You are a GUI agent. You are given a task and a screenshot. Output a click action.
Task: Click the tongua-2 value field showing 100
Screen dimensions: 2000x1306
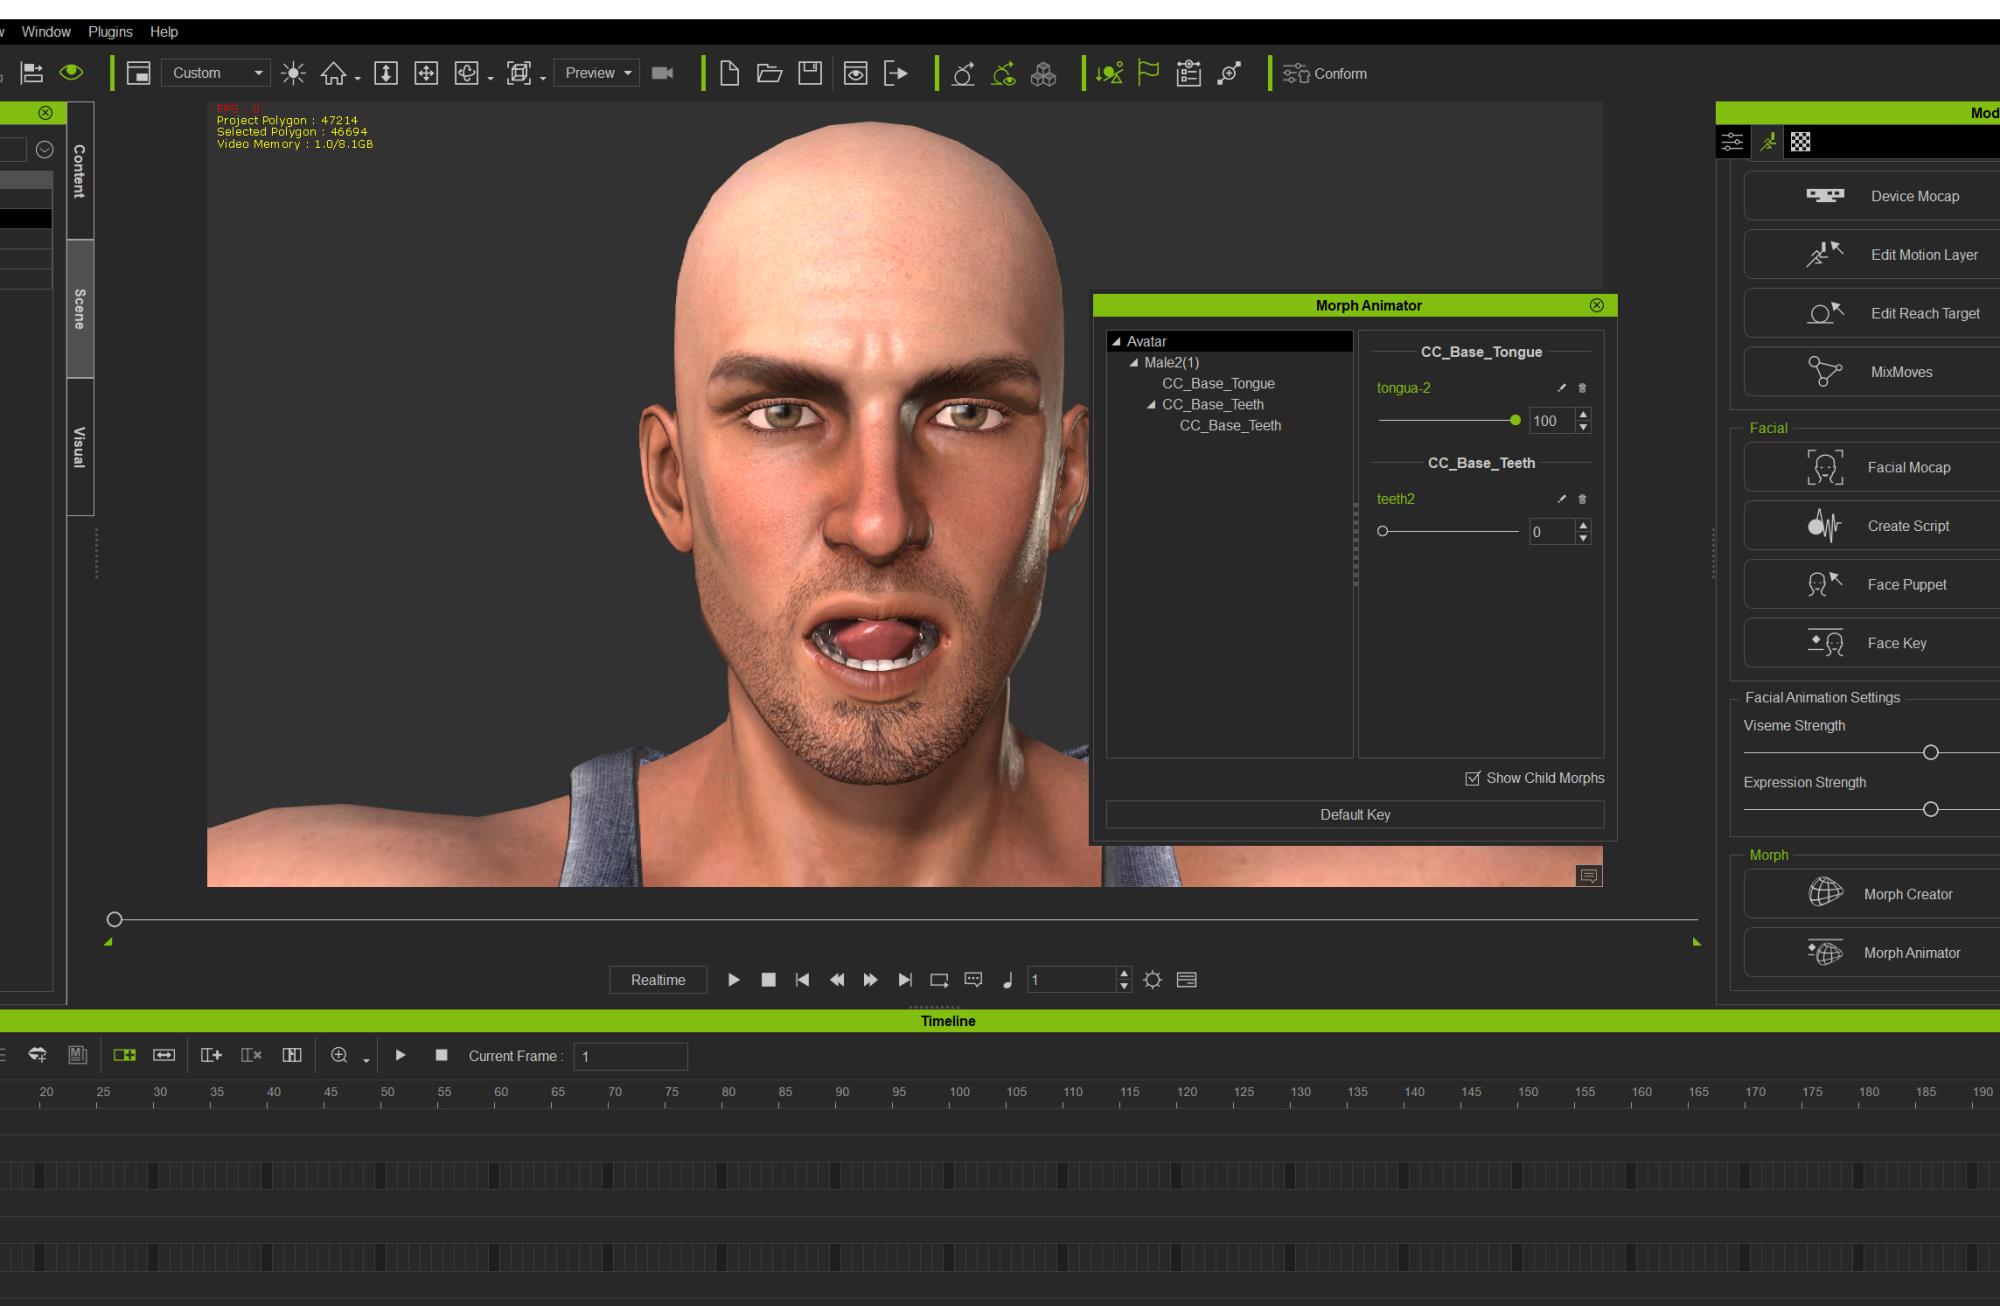click(1551, 421)
